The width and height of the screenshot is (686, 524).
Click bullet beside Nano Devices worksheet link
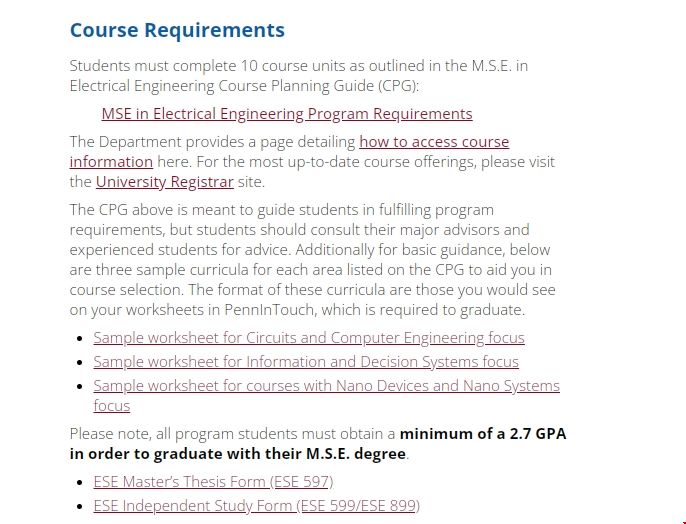point(79,387)
